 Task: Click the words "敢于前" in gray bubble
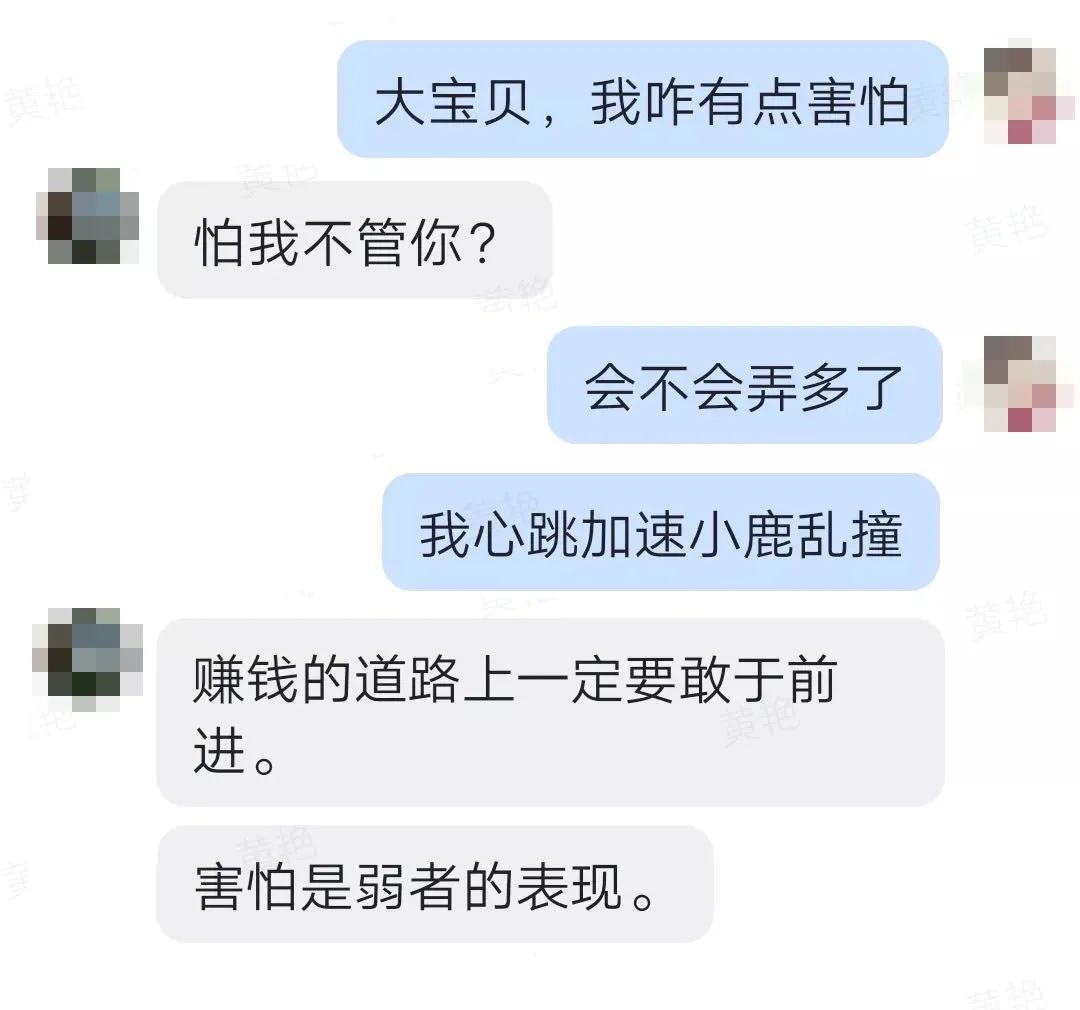coord(759,679)
